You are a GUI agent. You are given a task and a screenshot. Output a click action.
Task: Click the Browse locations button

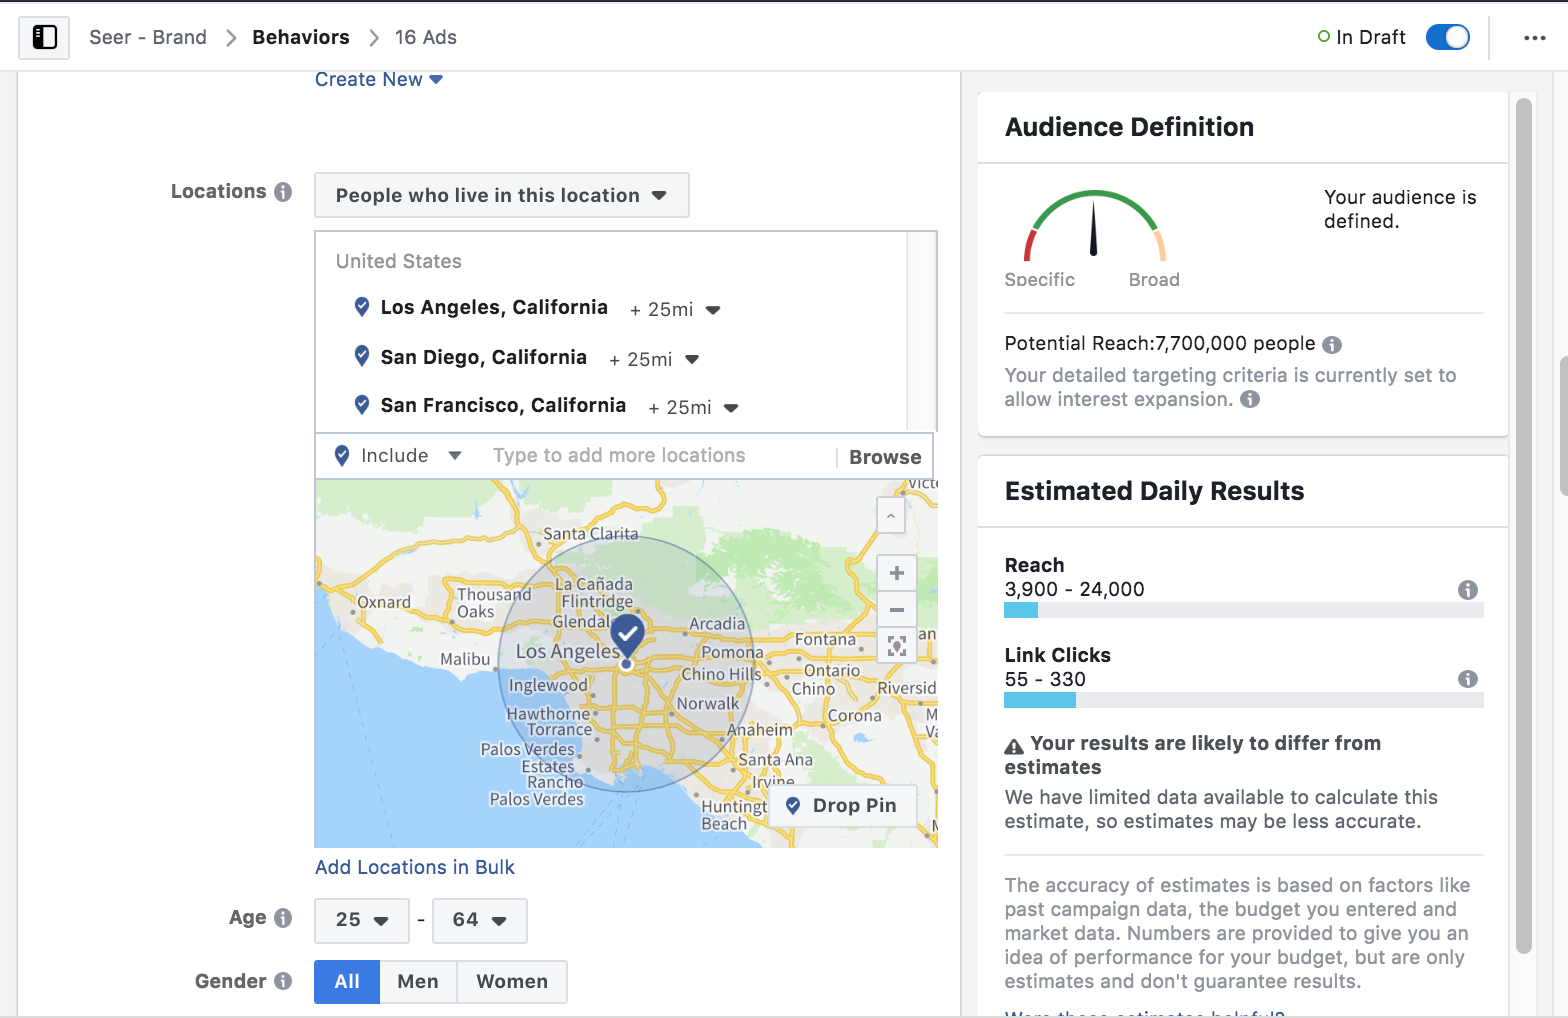(884, 457)
